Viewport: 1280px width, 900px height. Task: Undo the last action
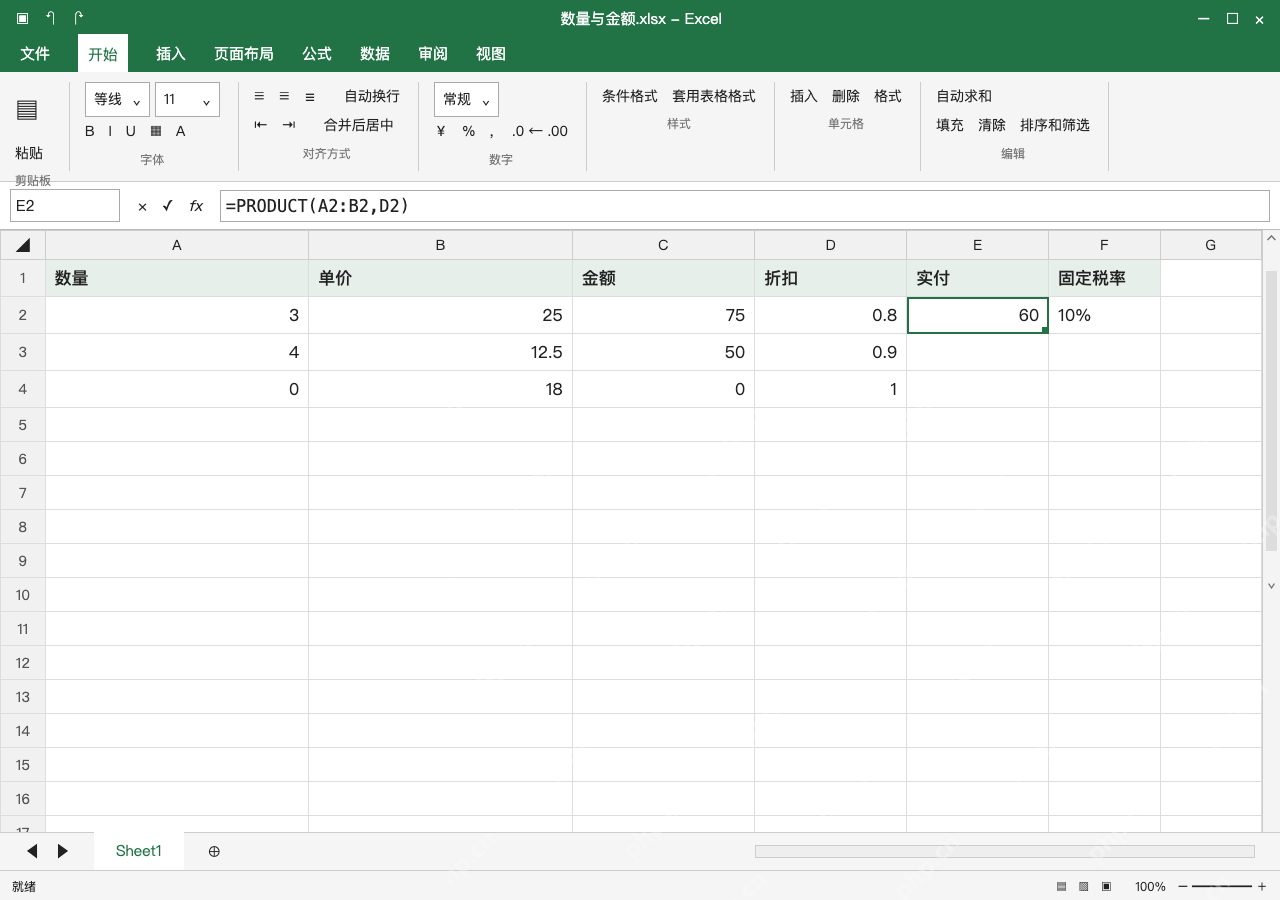(x=50, y=18)
